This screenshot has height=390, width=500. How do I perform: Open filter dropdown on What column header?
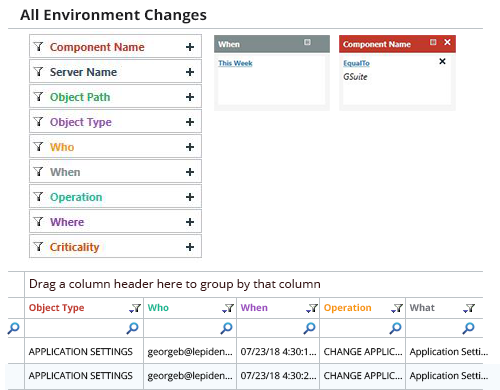[468, 308]
